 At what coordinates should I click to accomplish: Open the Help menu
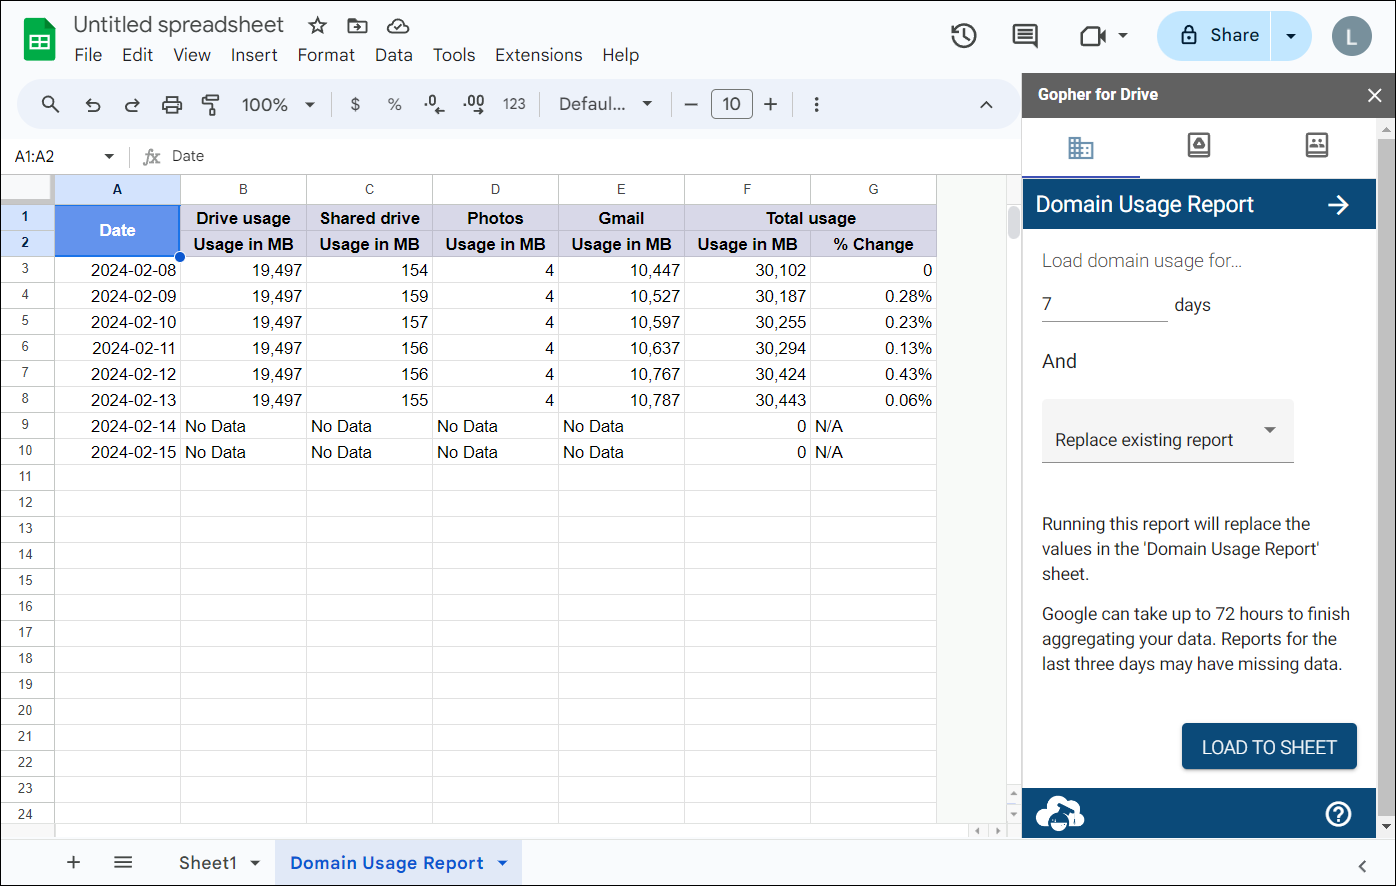point(620,55)
